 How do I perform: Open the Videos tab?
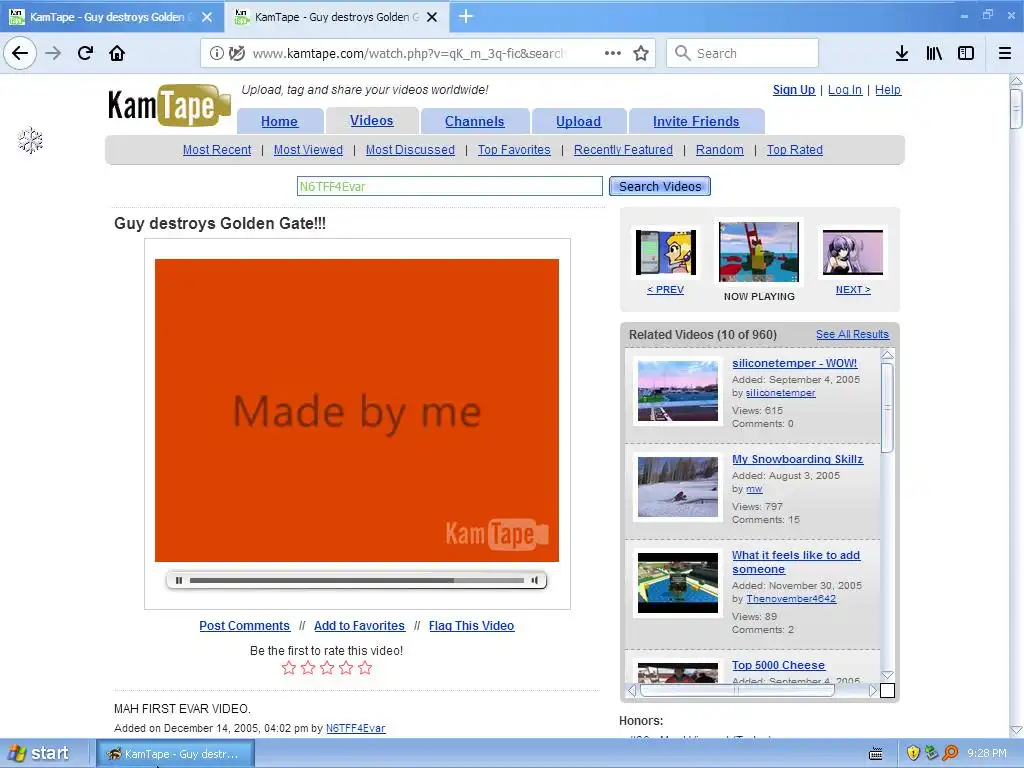372,121
